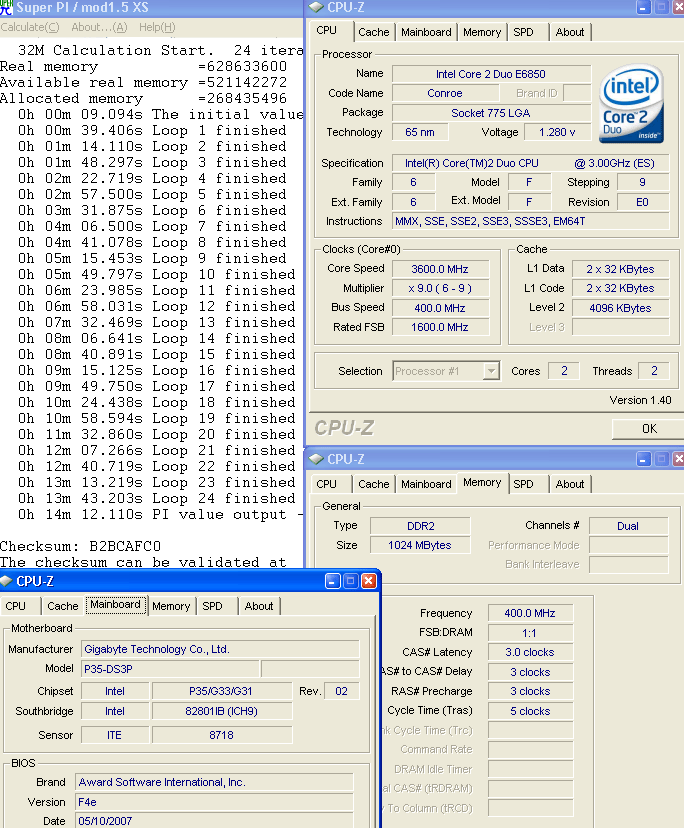
Task: Close the Mainboard CPU-Z window
Action: pos(369,581)
